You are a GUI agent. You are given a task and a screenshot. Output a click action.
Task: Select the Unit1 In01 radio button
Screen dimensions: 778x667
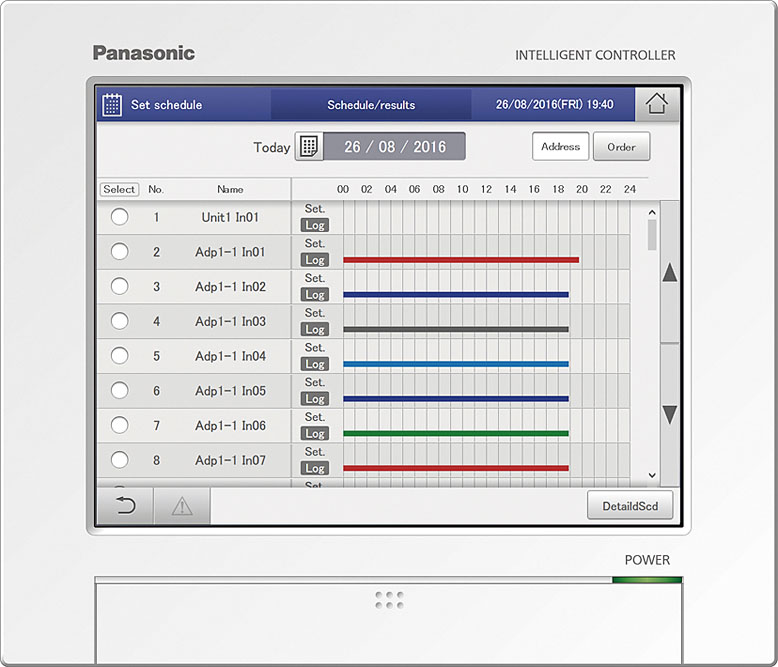click(x=119, y=217)
